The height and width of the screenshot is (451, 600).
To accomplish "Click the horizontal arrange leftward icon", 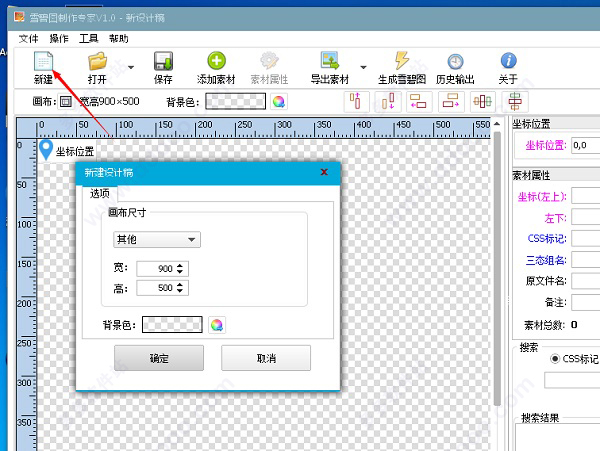I will [x=419, y=101].
